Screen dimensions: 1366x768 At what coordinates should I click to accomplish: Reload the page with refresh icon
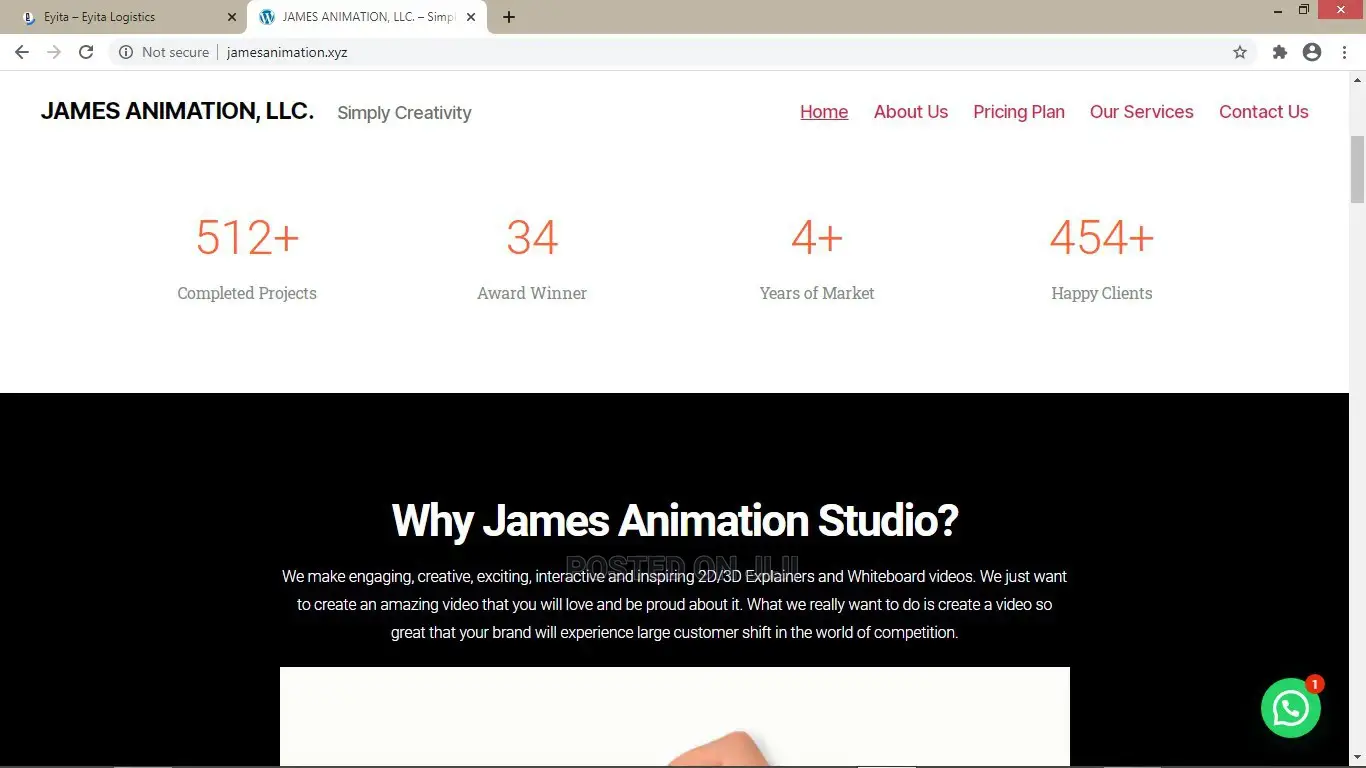point(86,52)
